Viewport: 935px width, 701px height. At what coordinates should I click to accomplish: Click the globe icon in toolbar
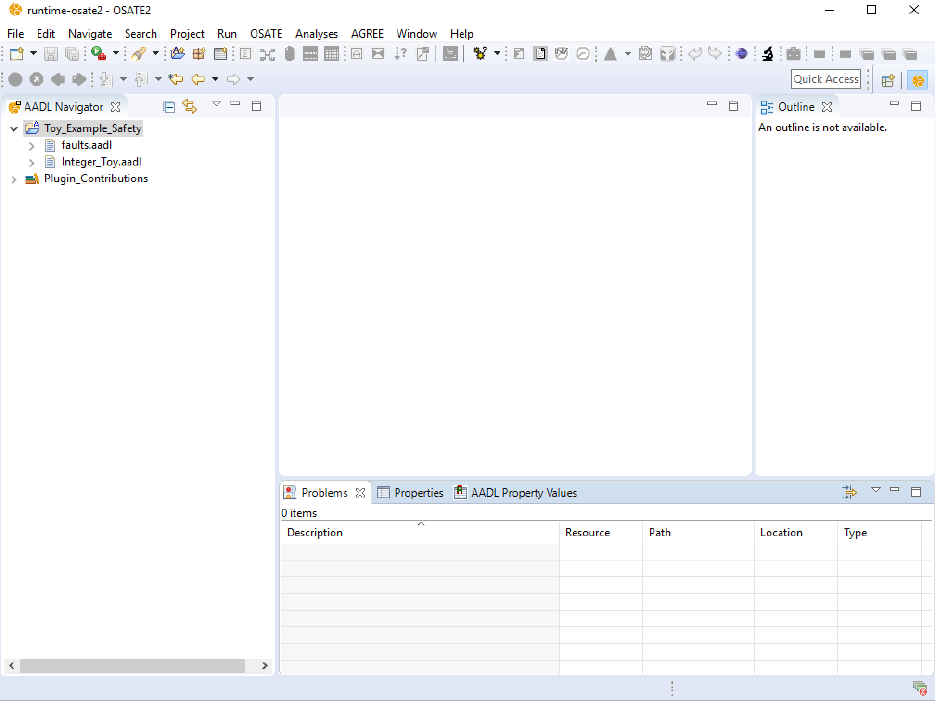point(742,54)
